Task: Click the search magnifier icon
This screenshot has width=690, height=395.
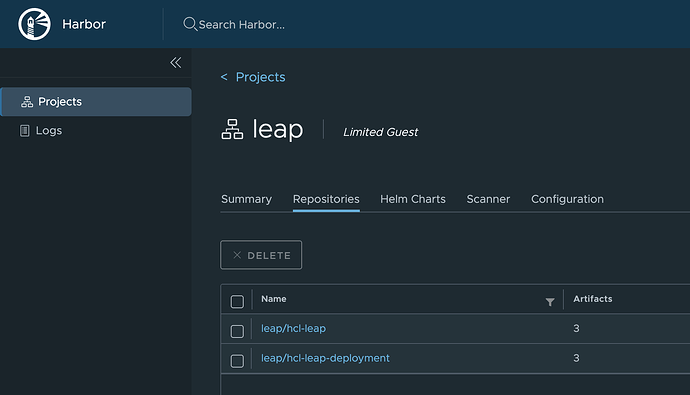Action: click(x=190, y=24)
